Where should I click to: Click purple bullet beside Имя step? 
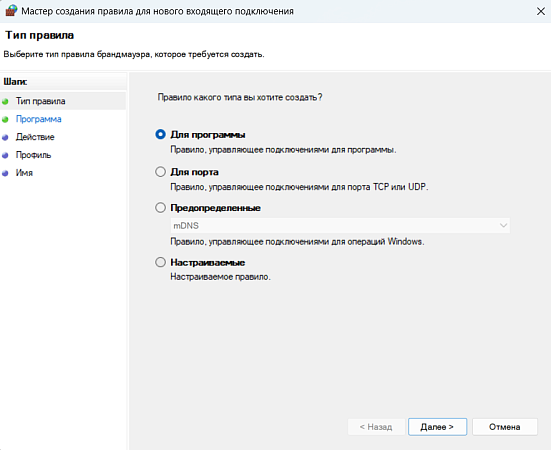(5, 173)
